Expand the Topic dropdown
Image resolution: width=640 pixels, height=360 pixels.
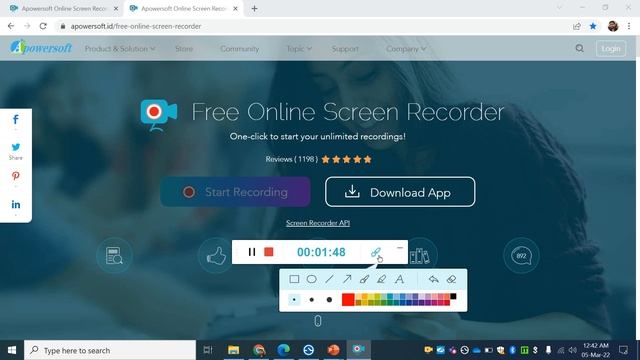coord(299,49)
